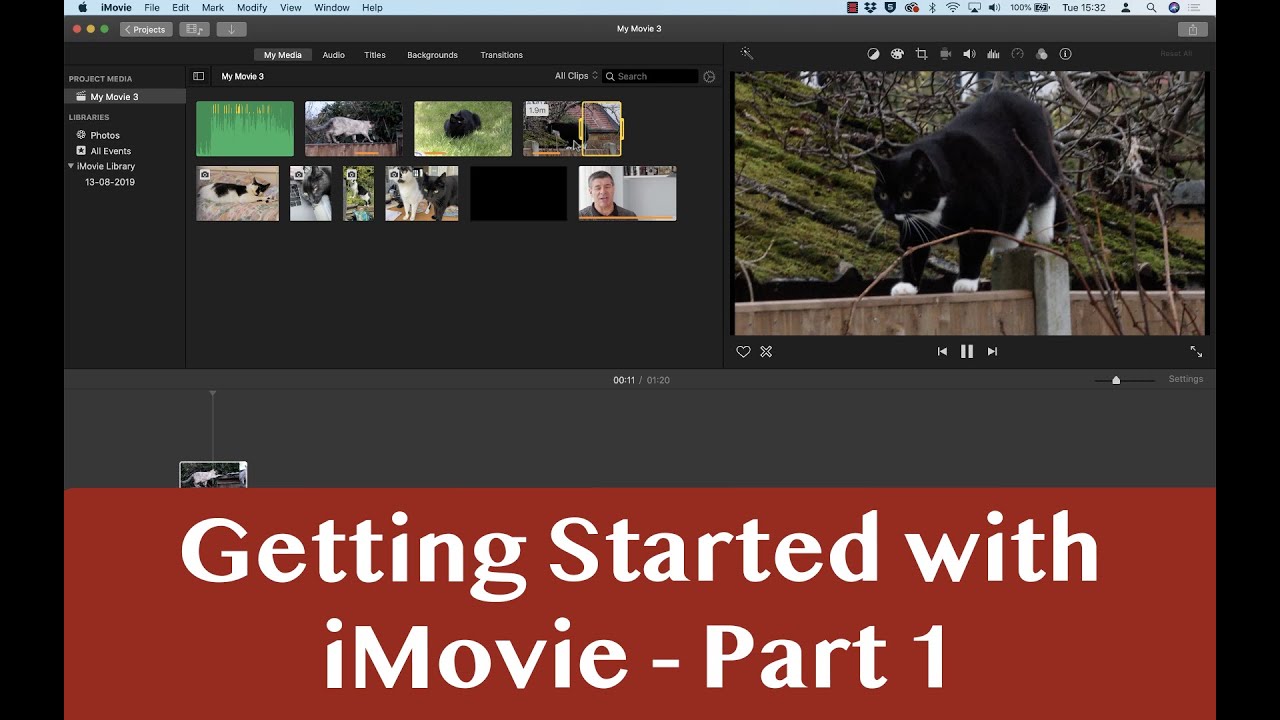The image size is (1280, 720).
Task: Select the green audio waveform clip
Action: pos(245,128)
